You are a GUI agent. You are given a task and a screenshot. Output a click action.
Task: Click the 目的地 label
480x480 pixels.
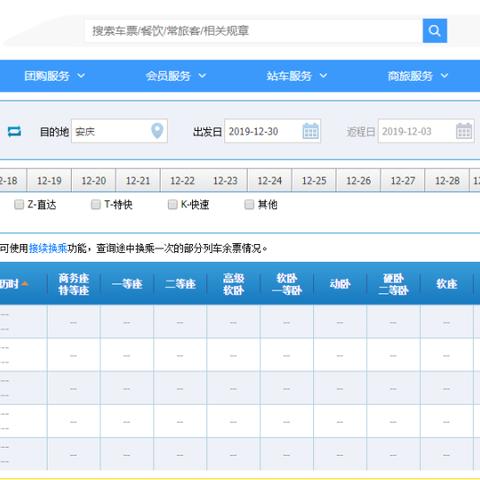click(54, 132)
